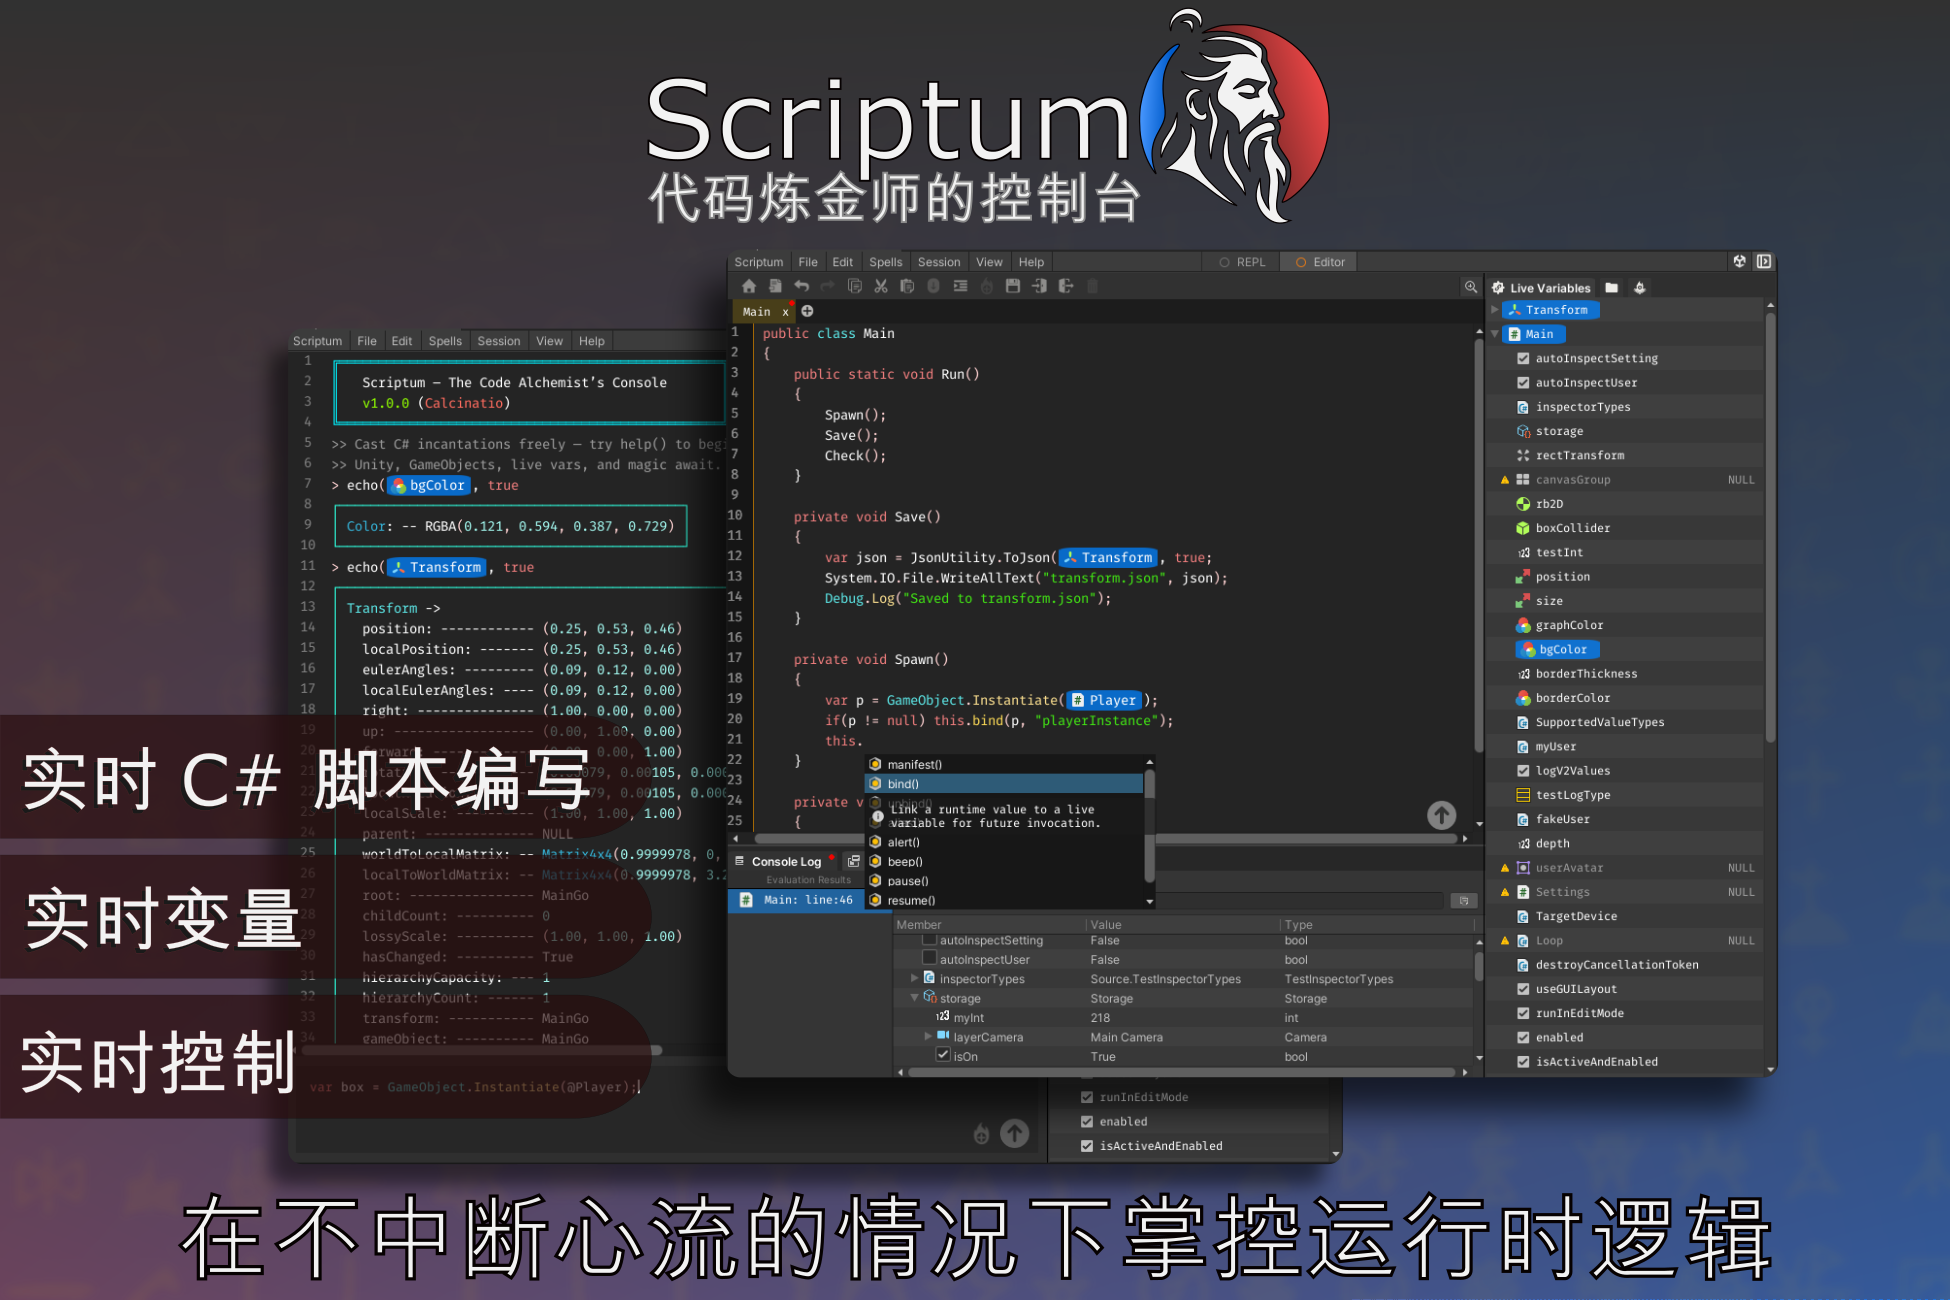Click the bug icon next to the Live Variables folder icon
Screen dimensions: 1950x1300
pyautogui.click(x=1639, y=288)
